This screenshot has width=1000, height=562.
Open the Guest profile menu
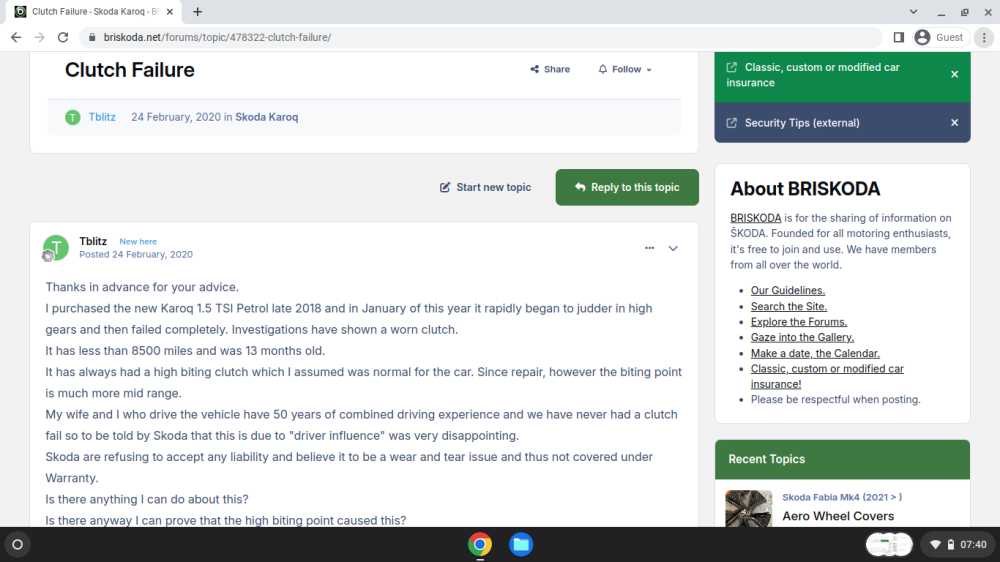[939, 38]
